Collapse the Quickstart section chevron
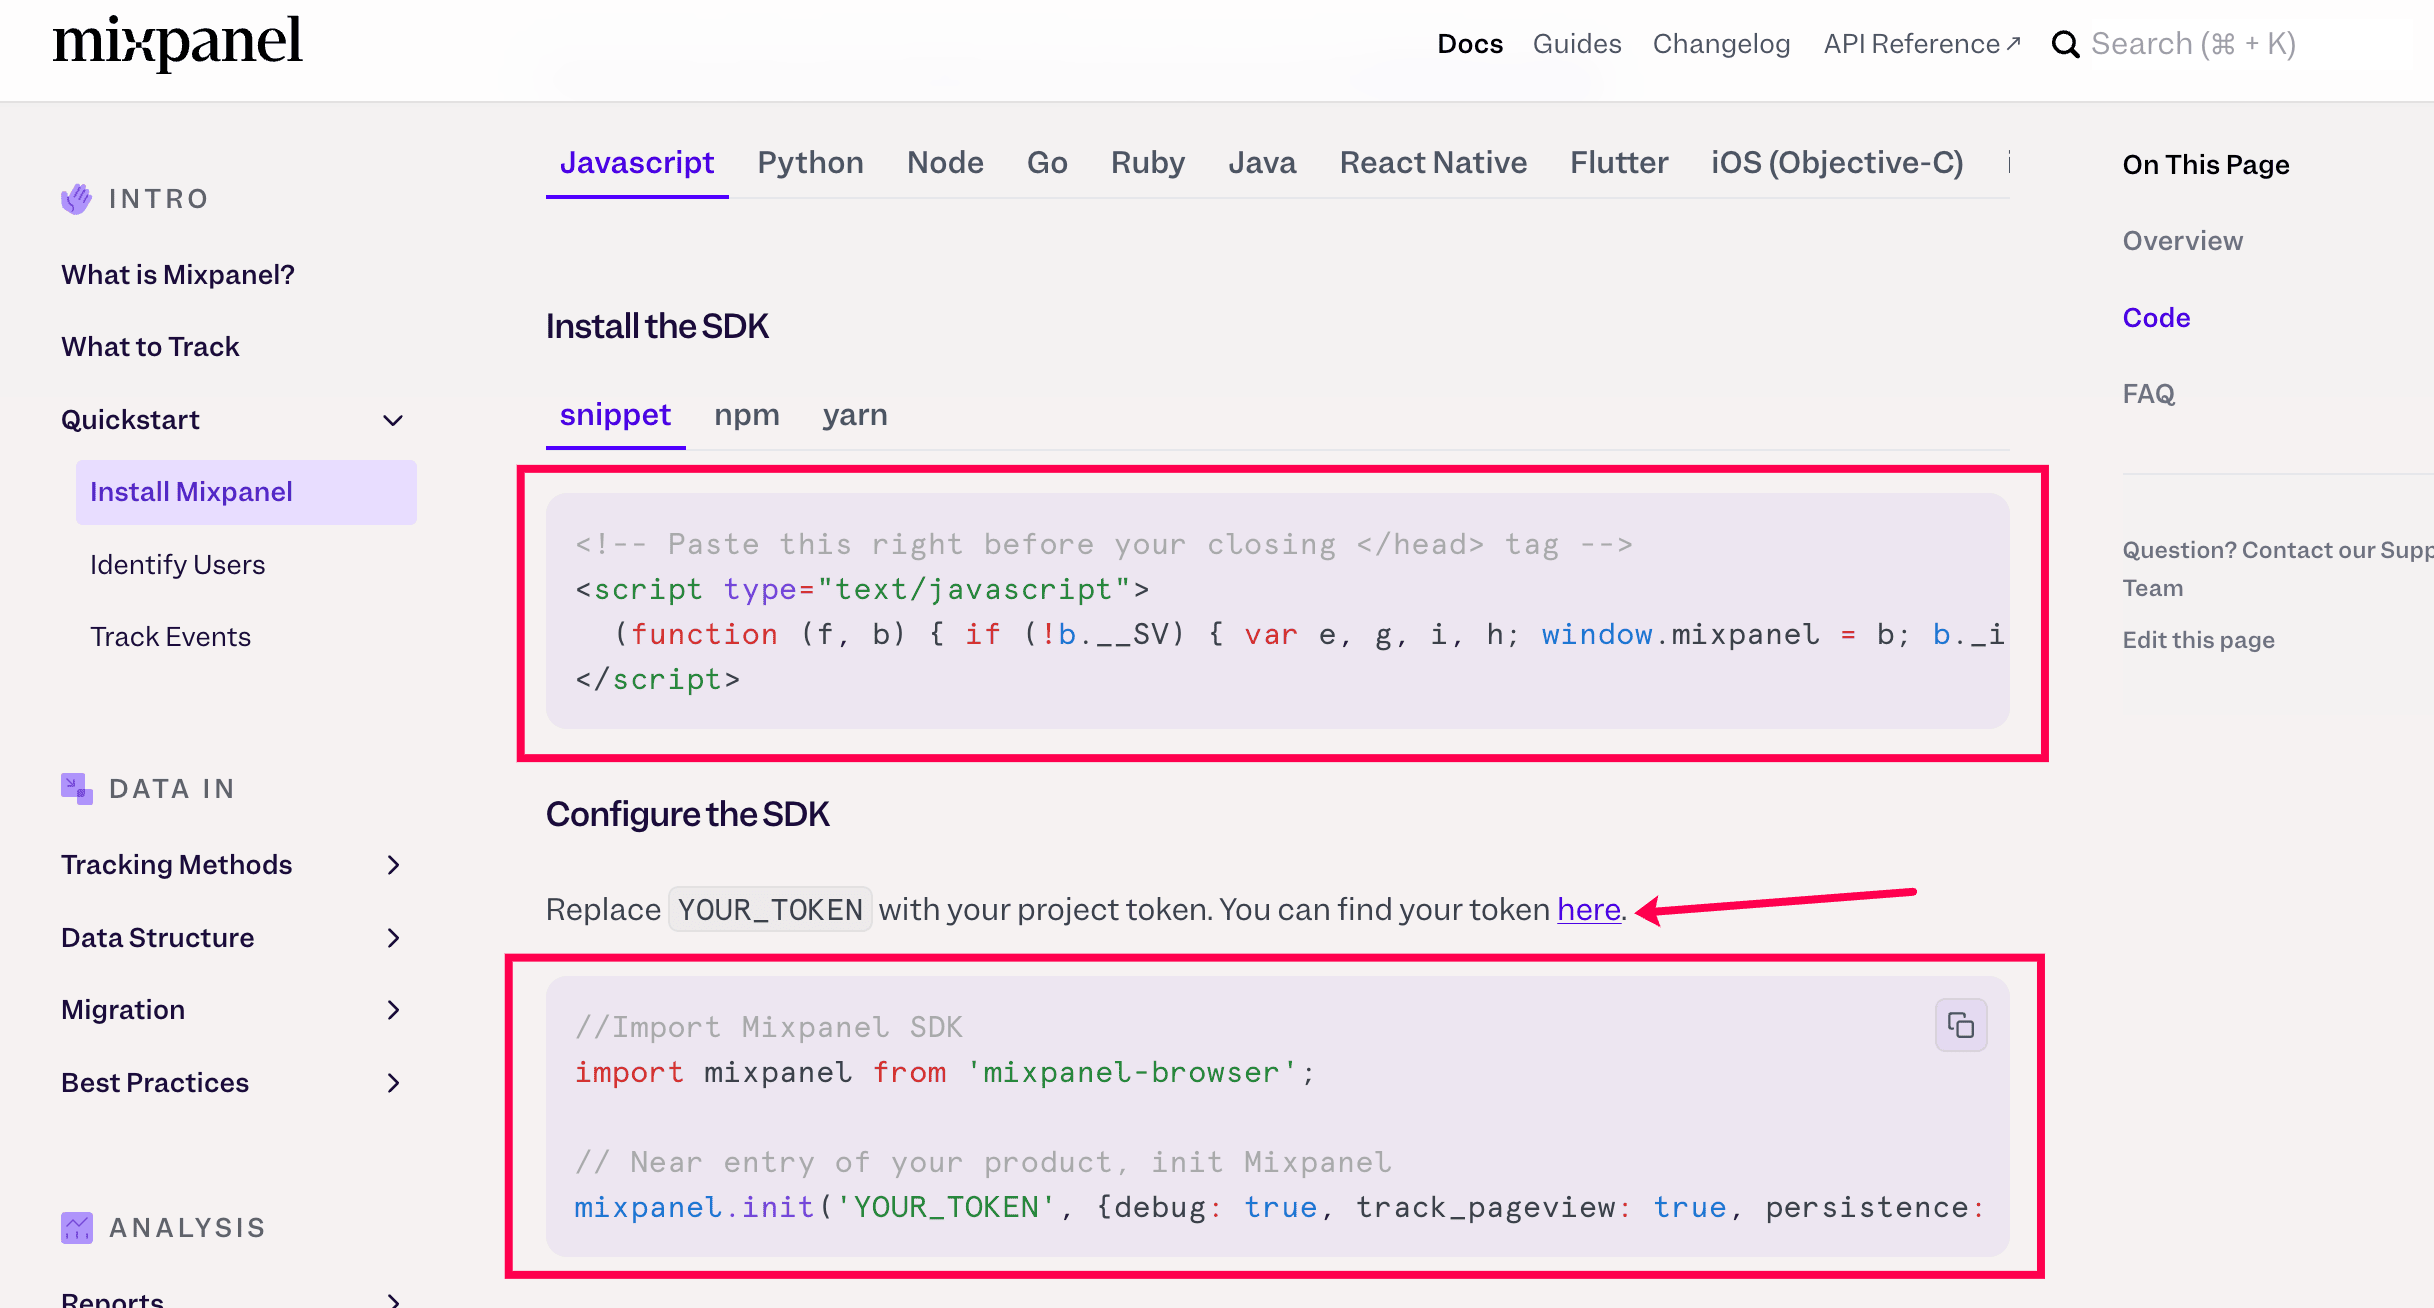This screenshot has width=2434, height=1308. (x=393, y=420)
